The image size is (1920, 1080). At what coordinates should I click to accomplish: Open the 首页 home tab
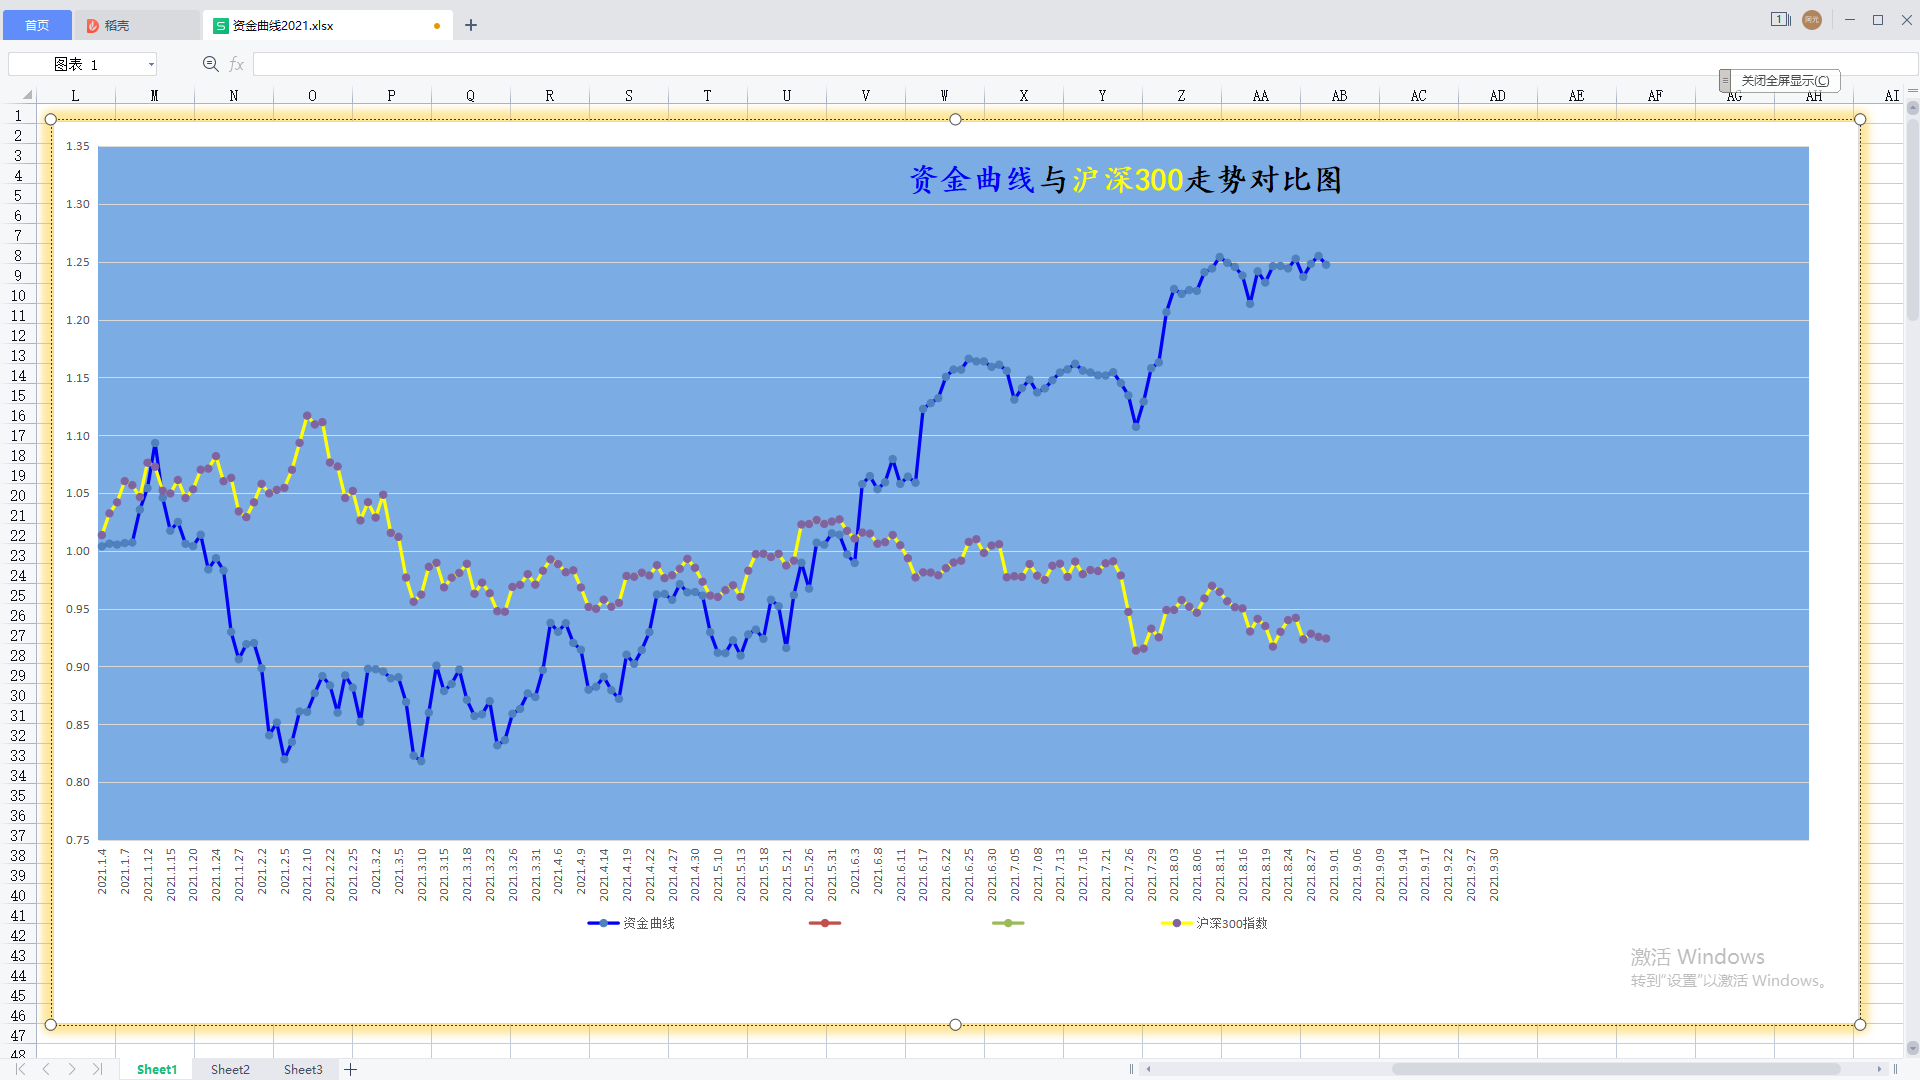pyautogui.click(x=37, y=25)
